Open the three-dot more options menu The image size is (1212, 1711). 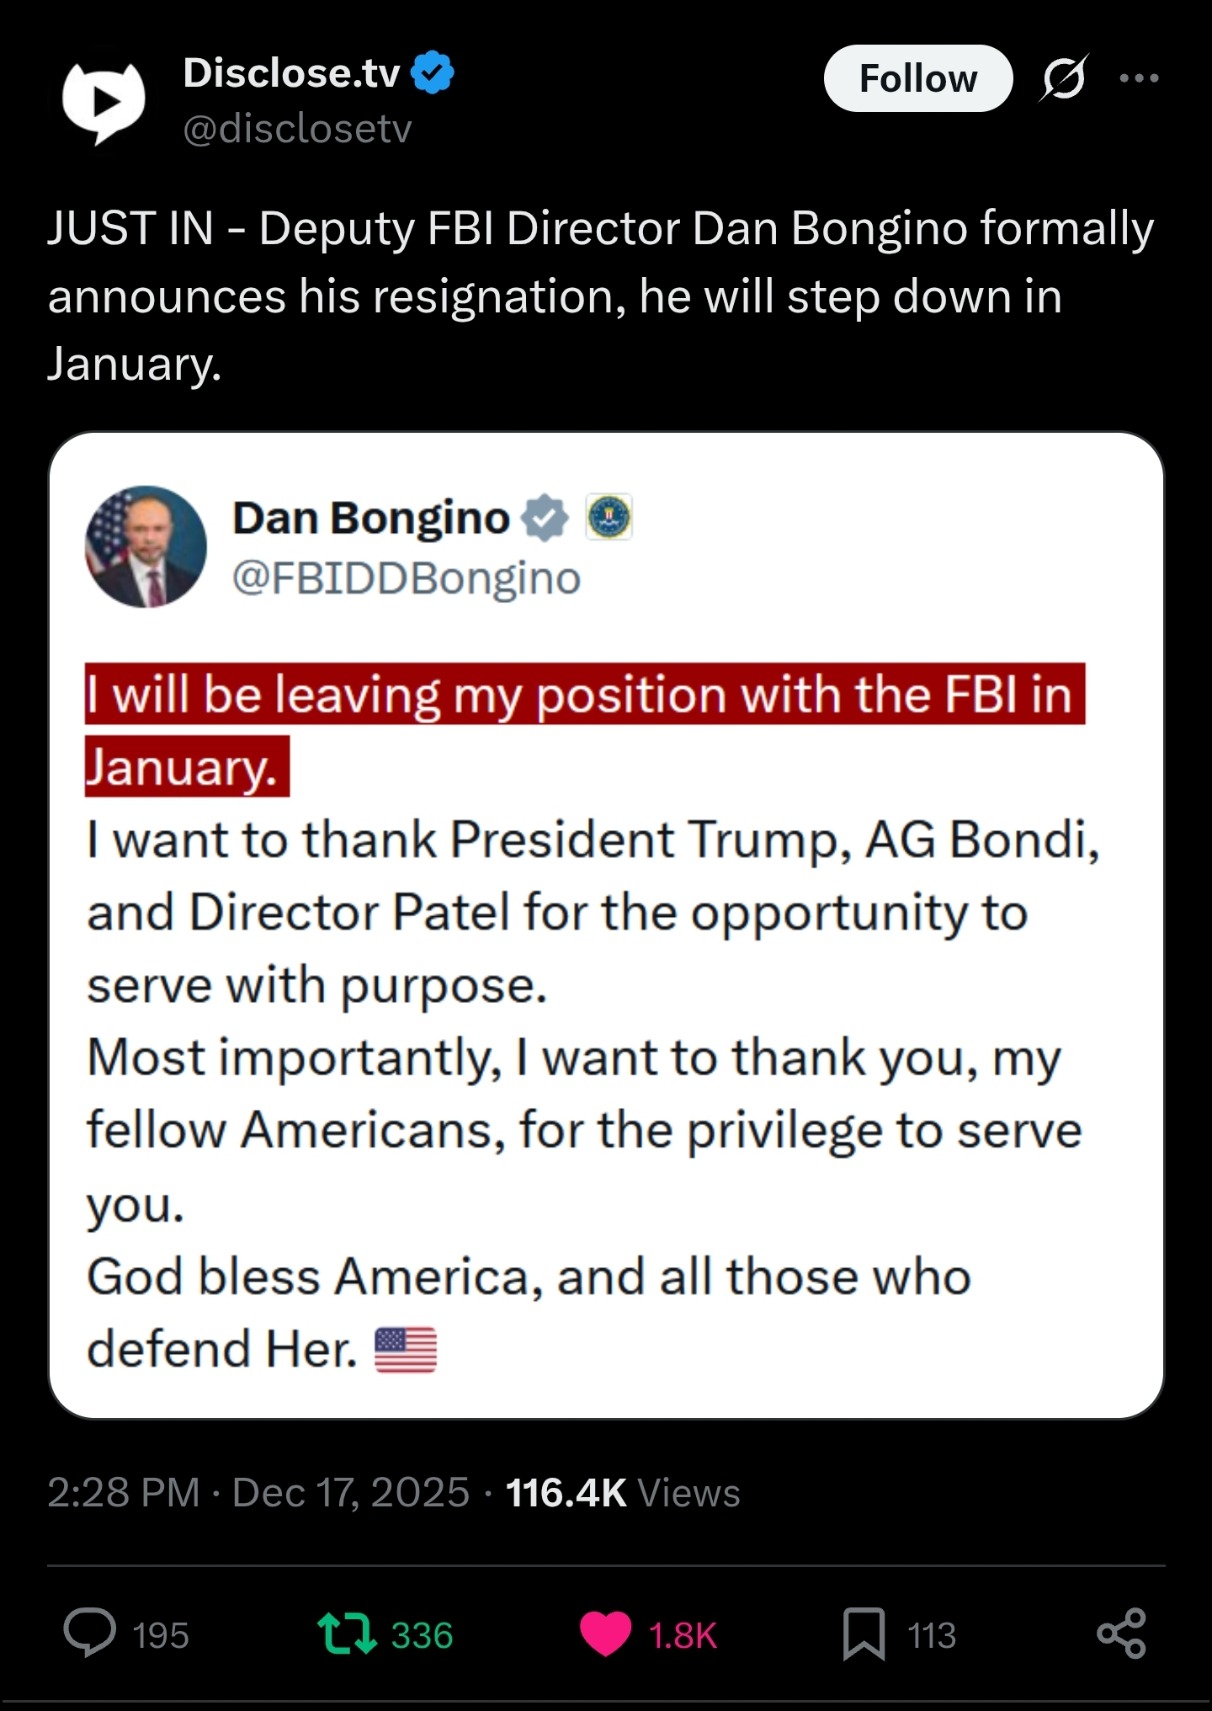coord(1139,78)
